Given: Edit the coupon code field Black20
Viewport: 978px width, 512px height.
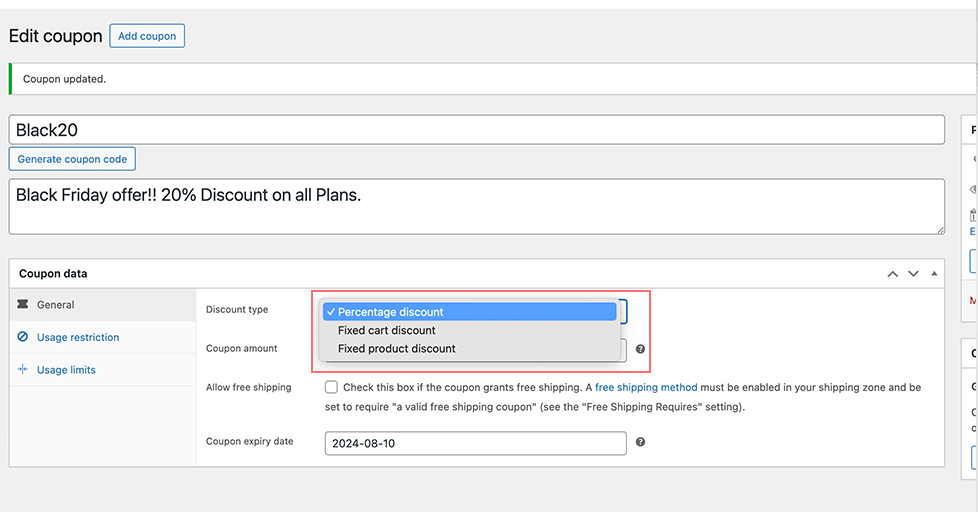Looking at the screenshot, I should point(477,130).
